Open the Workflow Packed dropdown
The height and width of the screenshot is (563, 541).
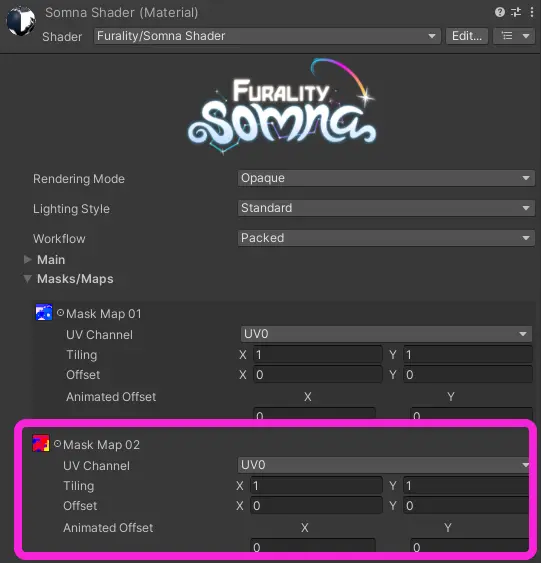[x=386, y=238]
